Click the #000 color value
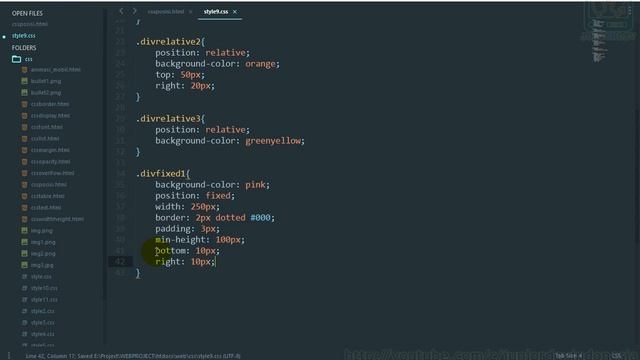The width and height of the screenshot is (640, 360). 260,218
